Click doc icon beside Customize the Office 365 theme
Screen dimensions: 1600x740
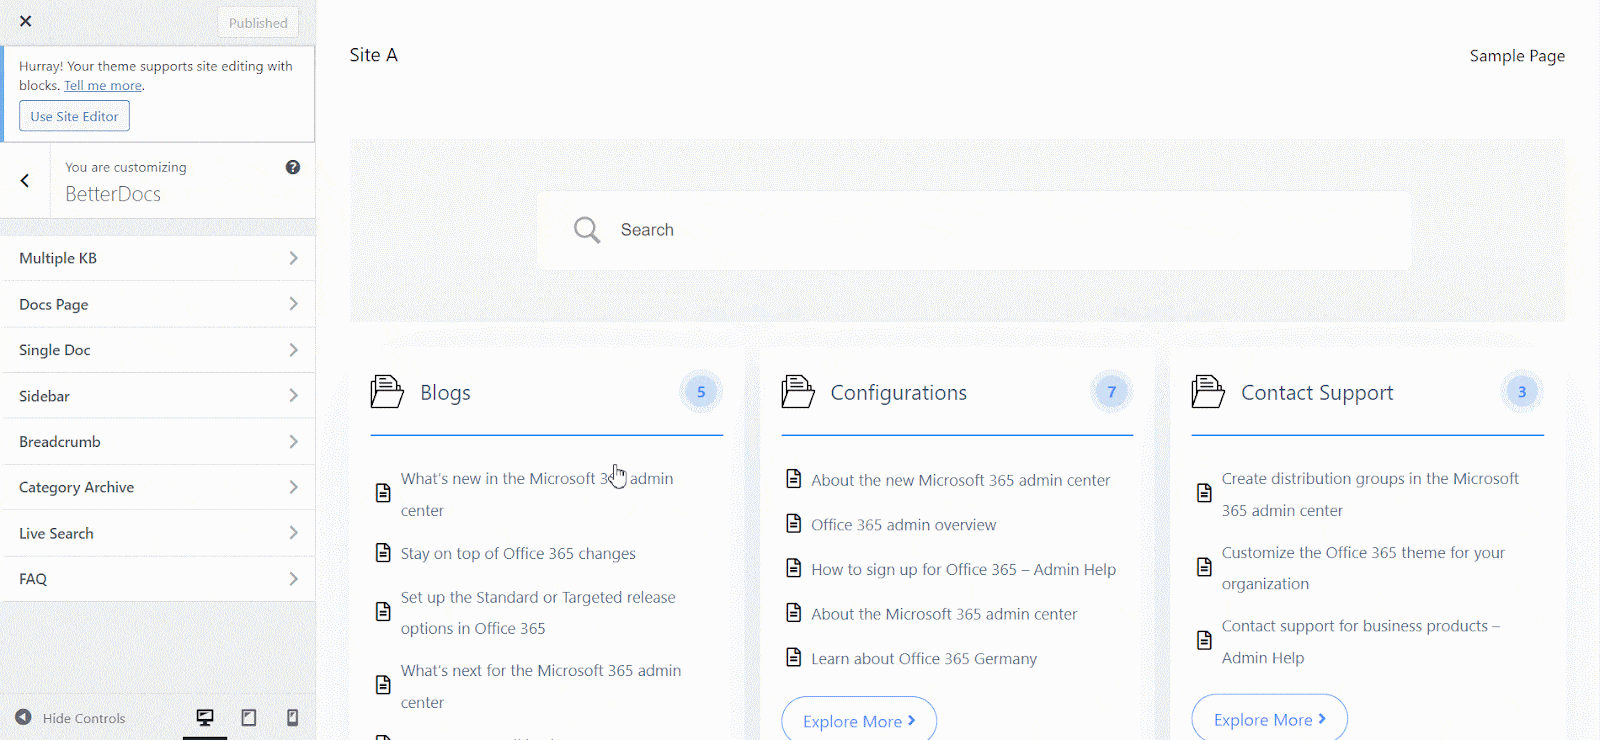pos(1204,567)
